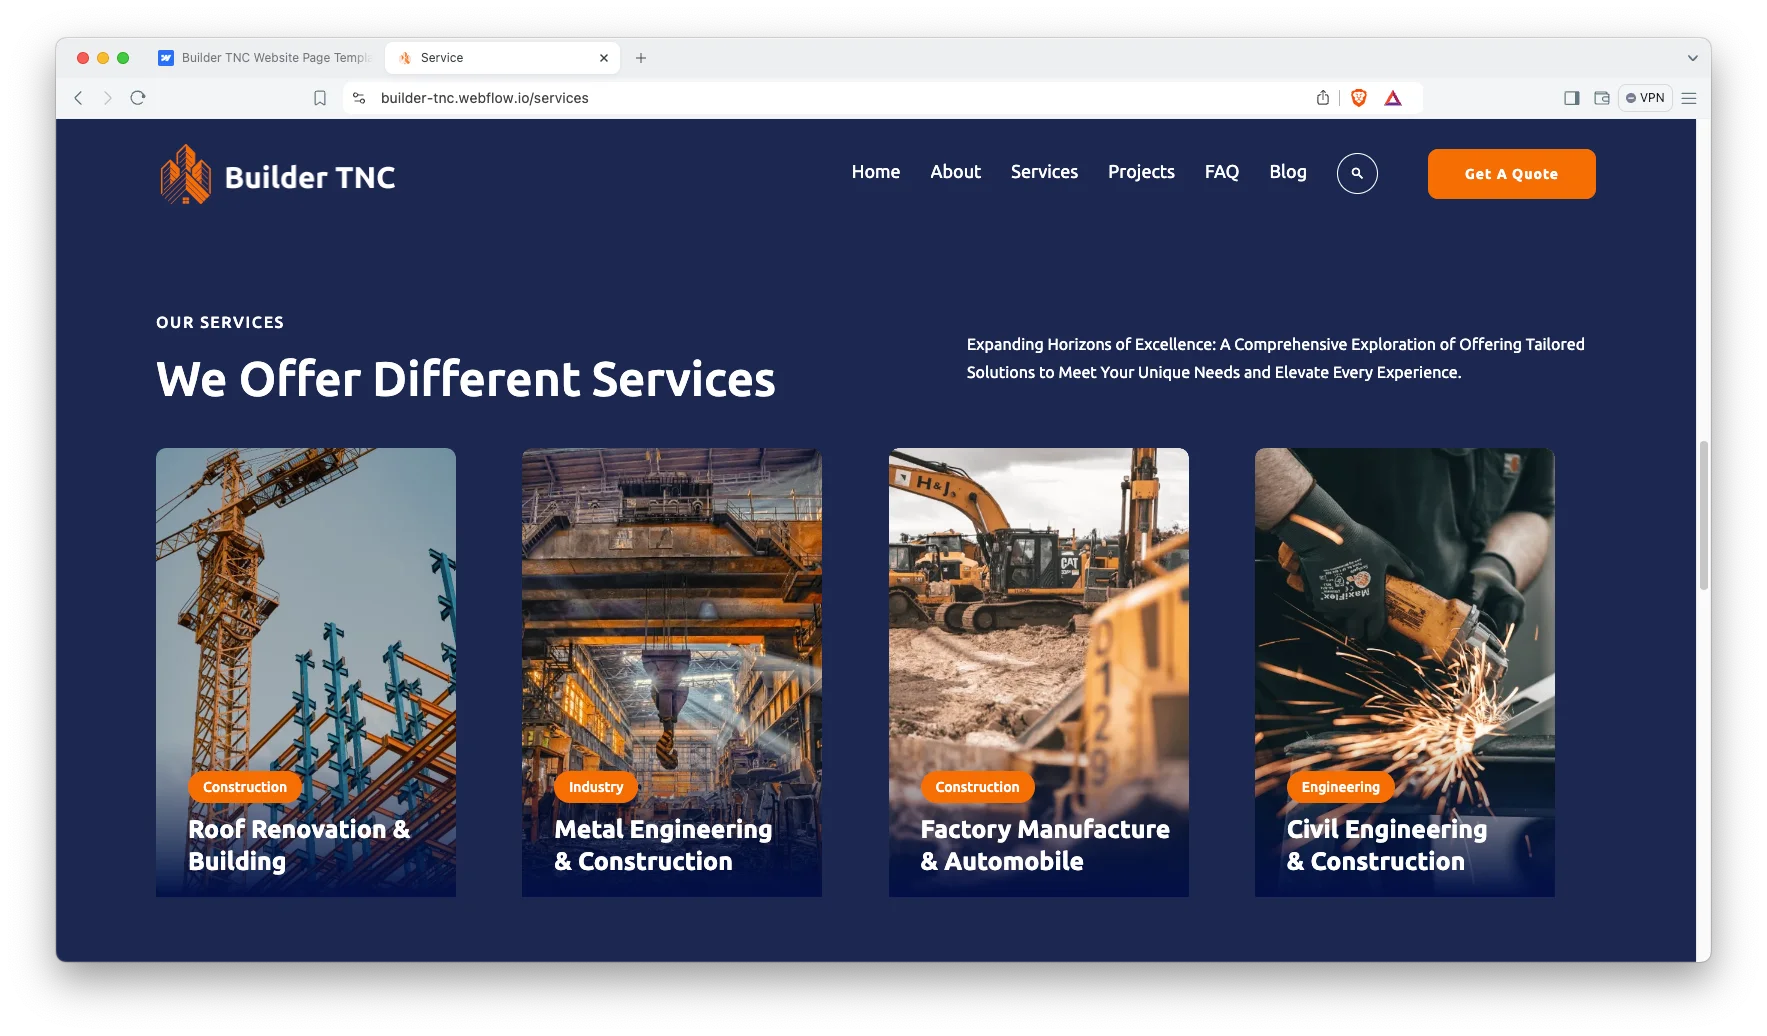Click the share icon in address bar
Image resolution: width=1767 pixels, height=1036 pixels.
coord(1323,98)
